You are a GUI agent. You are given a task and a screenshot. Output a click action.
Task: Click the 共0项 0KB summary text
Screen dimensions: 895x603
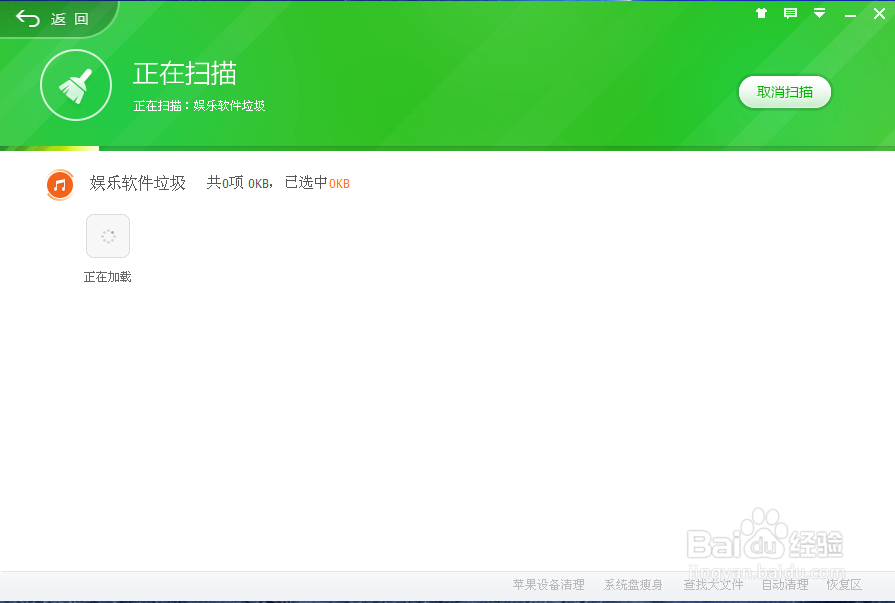[238, 183]
